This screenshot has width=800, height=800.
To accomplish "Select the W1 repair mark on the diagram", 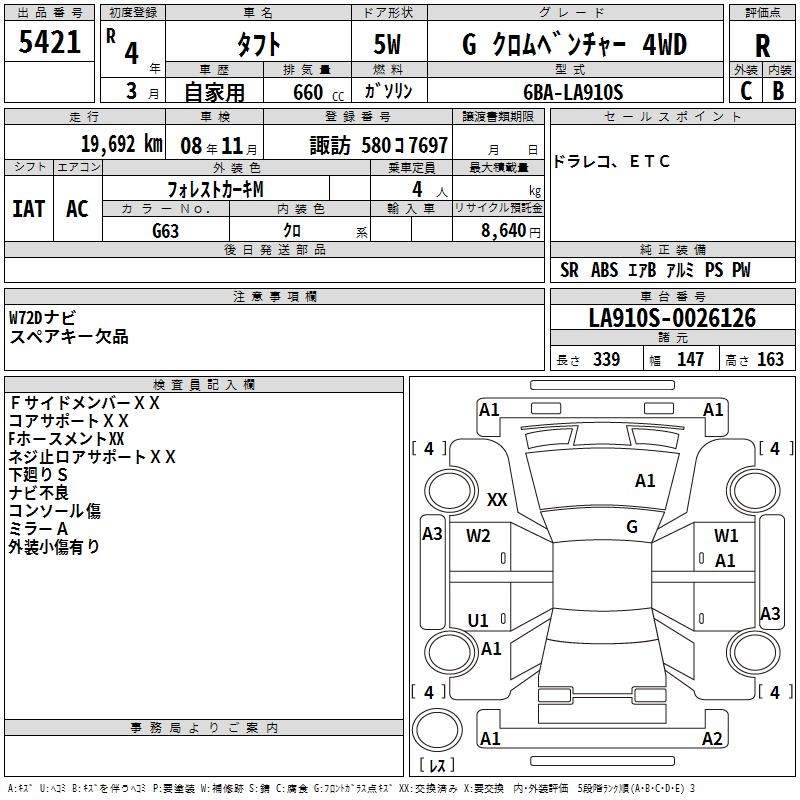I will tap(726, 536).
